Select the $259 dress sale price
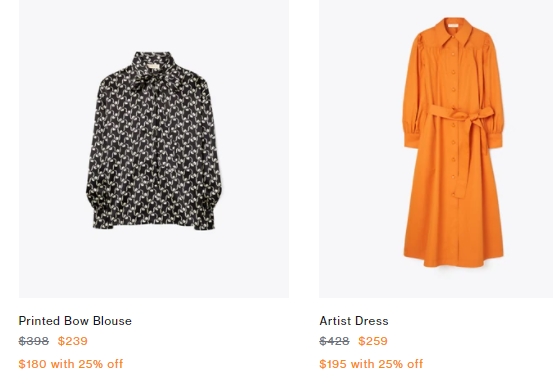This screenshot has width=553, height=388. coord(373,341)
